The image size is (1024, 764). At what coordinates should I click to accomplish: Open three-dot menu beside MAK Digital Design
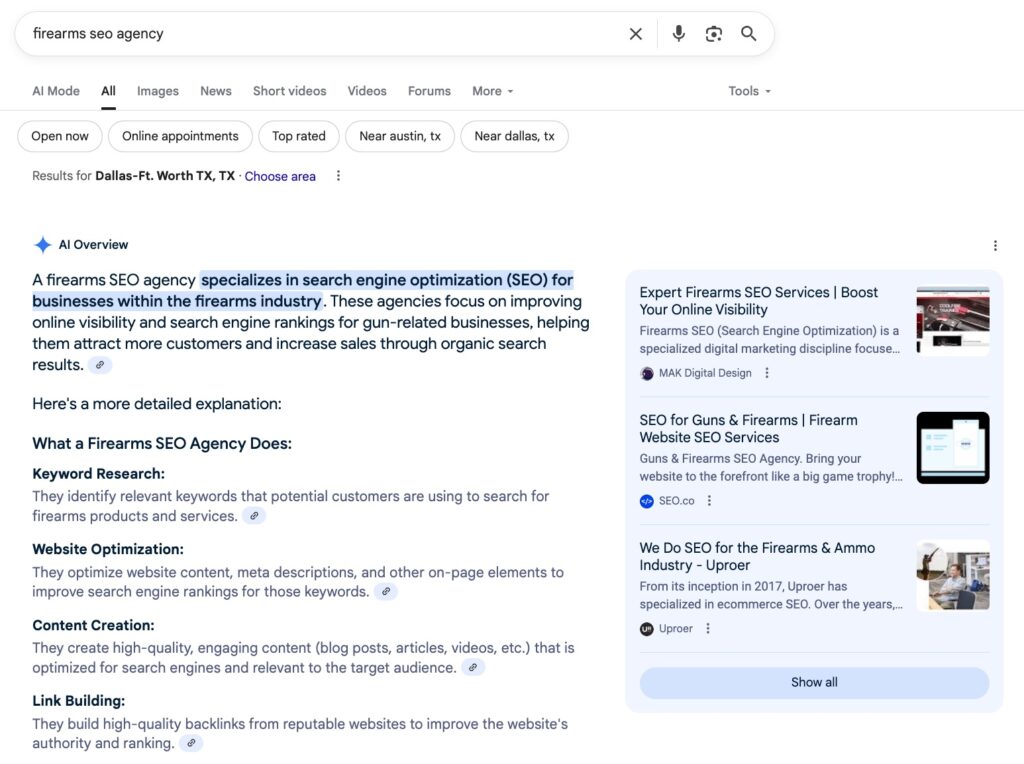(x=767, y=373)
